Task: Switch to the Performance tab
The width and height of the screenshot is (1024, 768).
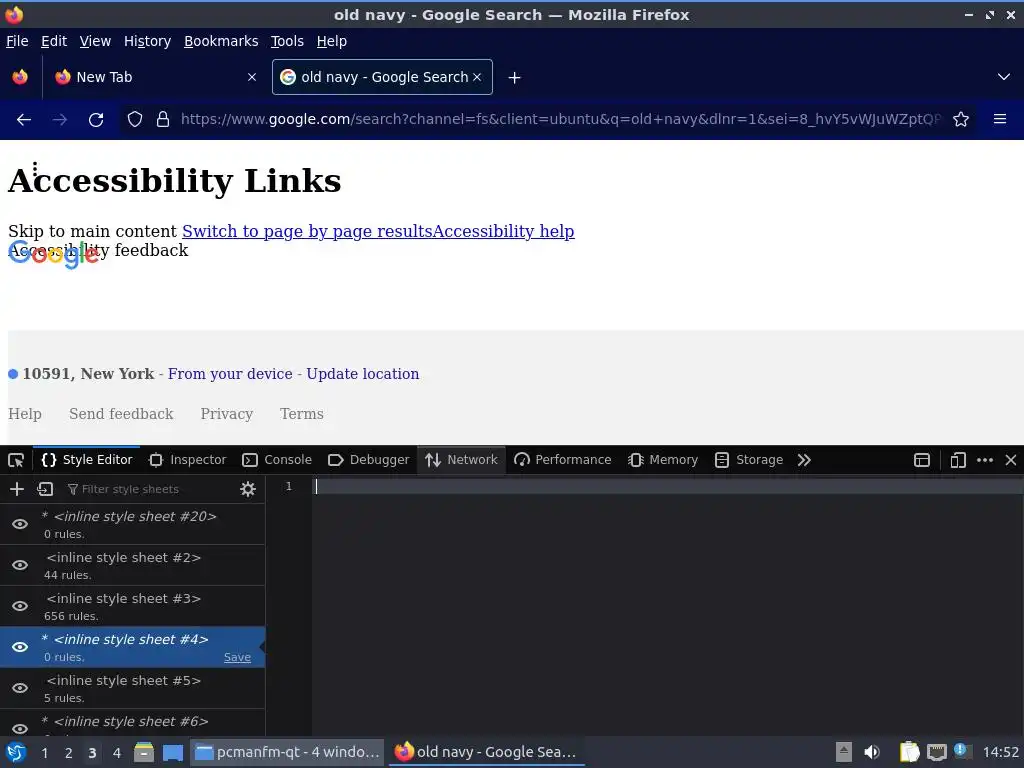Action: click(563, 460)
